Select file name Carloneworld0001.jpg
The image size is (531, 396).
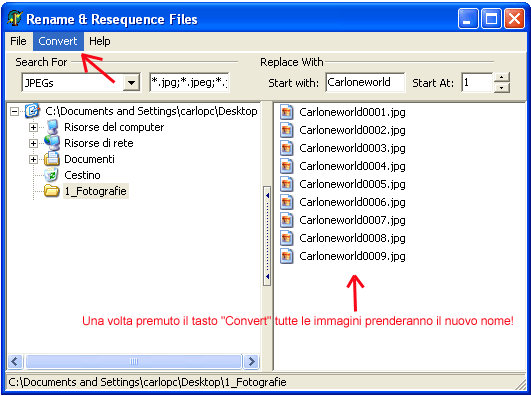point(352,112)
